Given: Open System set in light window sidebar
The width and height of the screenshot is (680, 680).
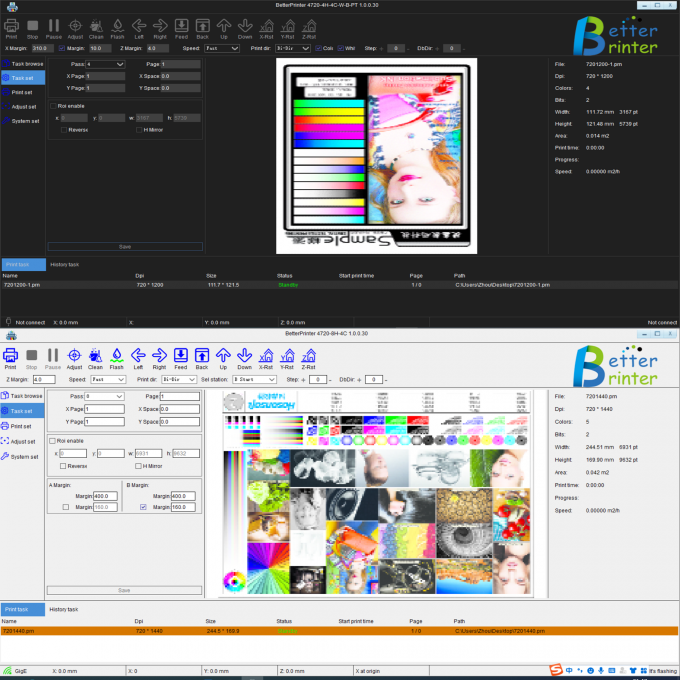Looking at the screenshot, I should tap(24, 456).
